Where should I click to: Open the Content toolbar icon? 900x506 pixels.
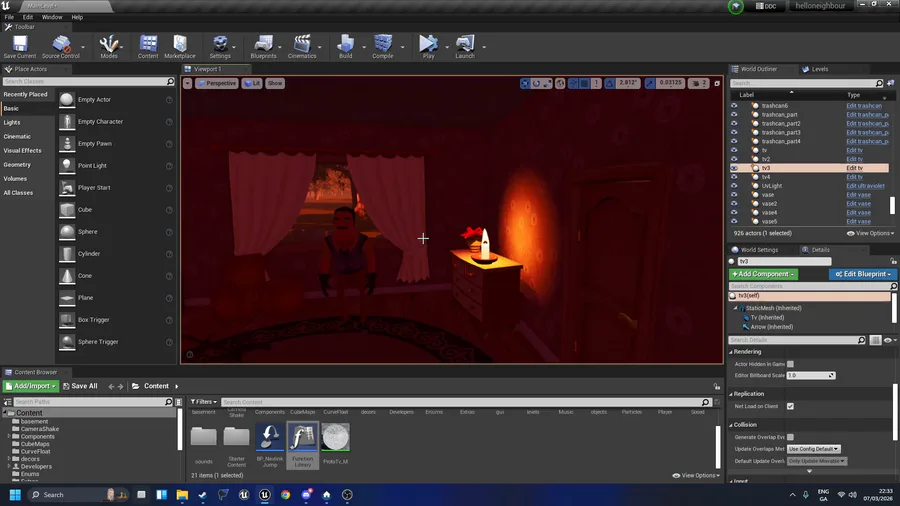pos(148,46)
